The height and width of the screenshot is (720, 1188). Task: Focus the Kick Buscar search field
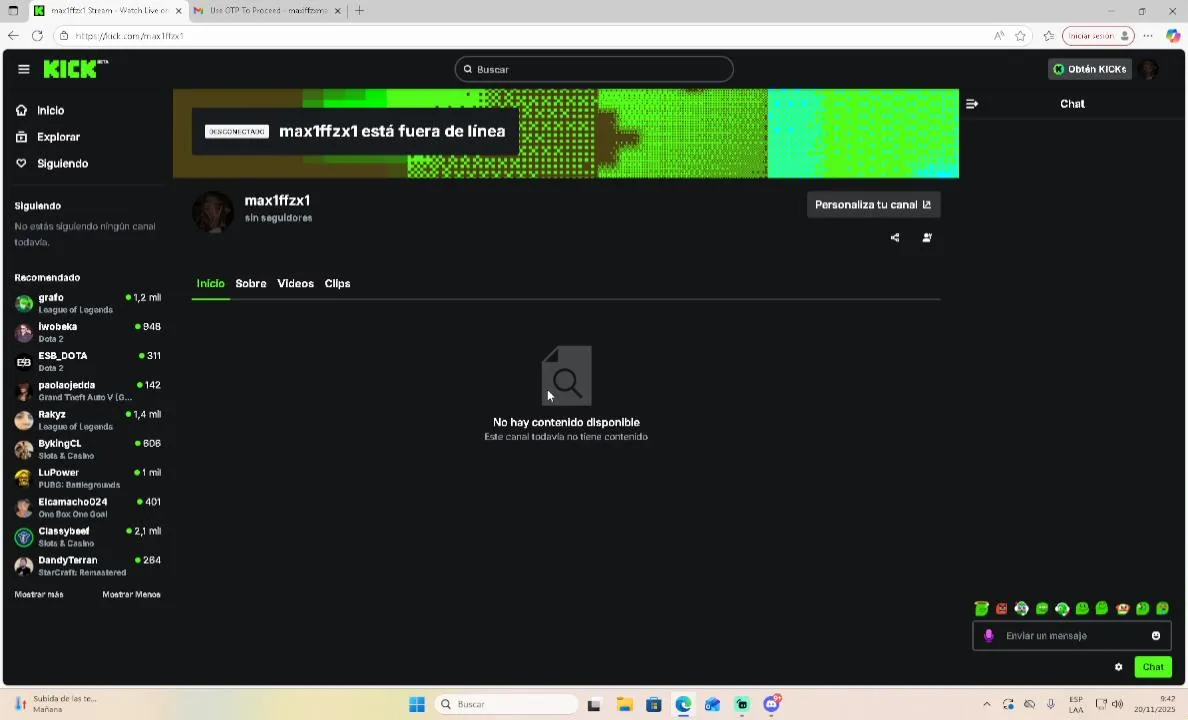pyautogui.click(x=594, y=69)
